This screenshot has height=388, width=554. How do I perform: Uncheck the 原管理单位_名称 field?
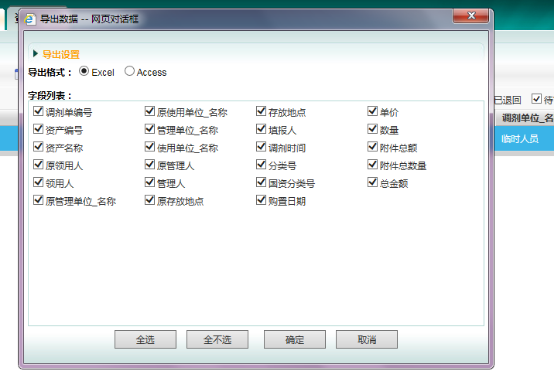tap(38, 200)
